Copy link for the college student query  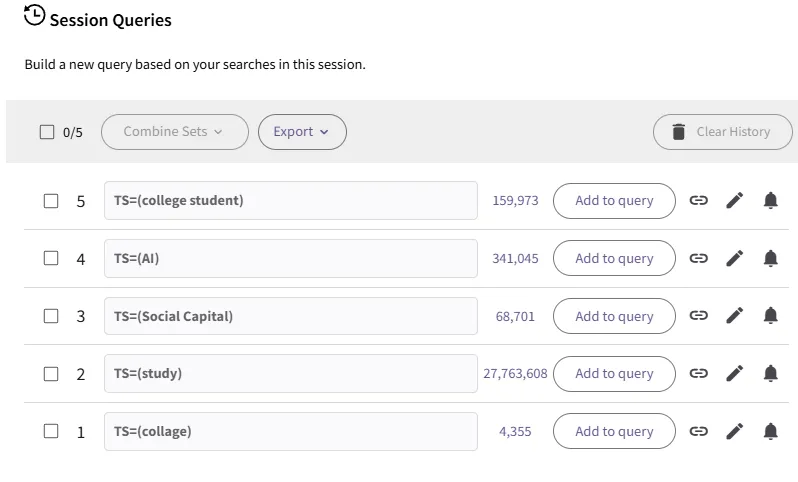tap(699, 201)
